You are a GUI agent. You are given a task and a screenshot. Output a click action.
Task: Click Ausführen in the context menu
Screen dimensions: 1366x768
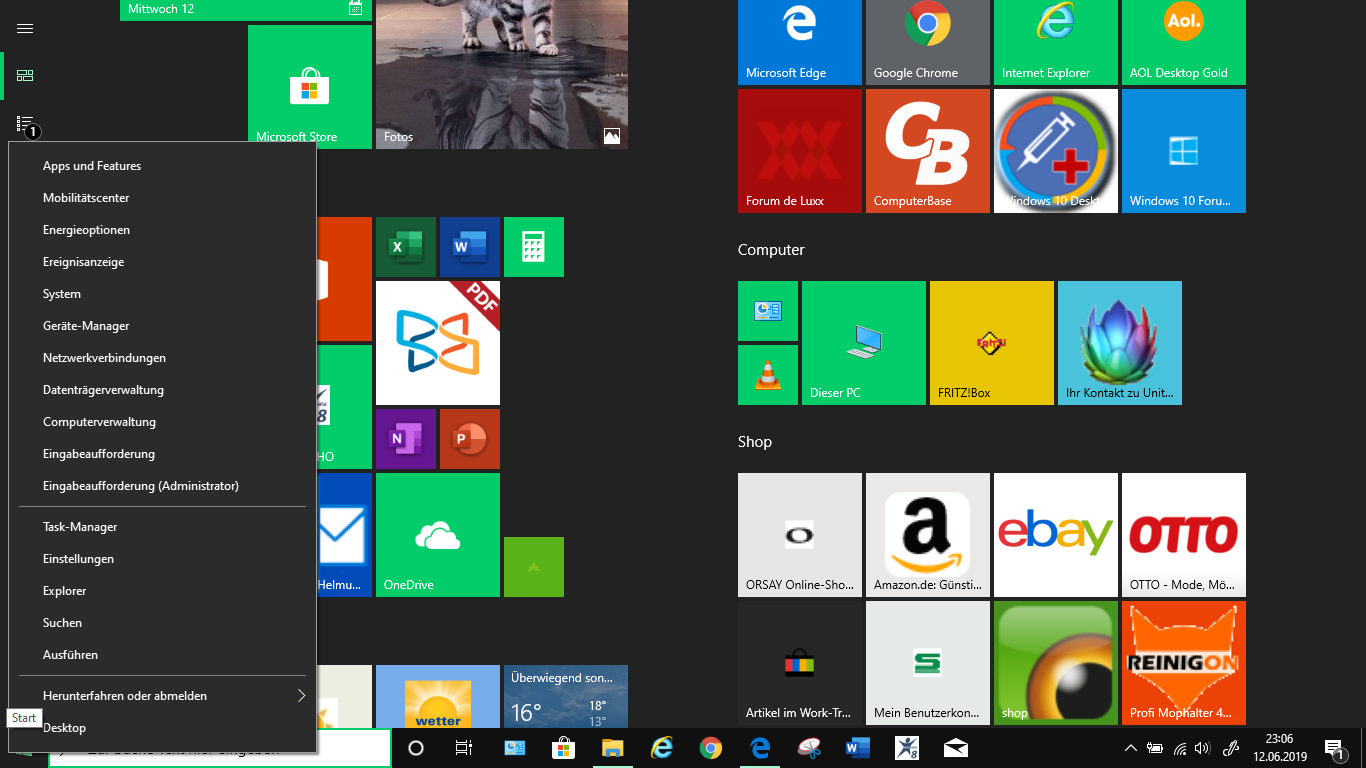point(162,655)
